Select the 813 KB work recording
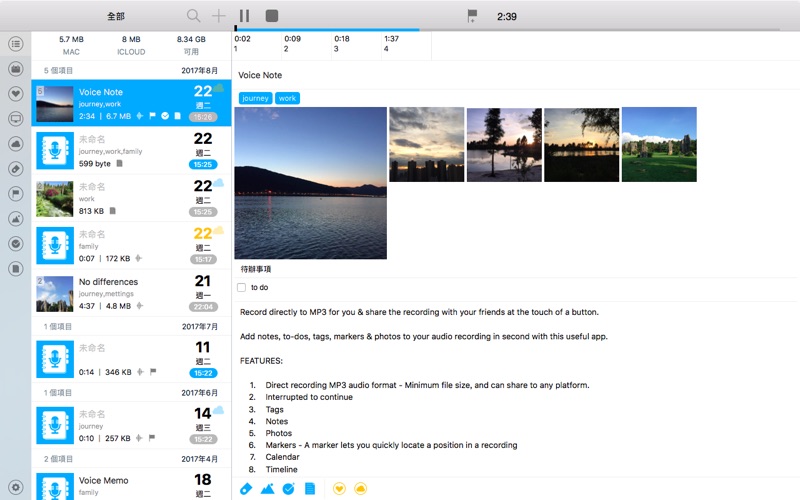The width and height of the screenshot is (800, 500). [x=131, y=198]
